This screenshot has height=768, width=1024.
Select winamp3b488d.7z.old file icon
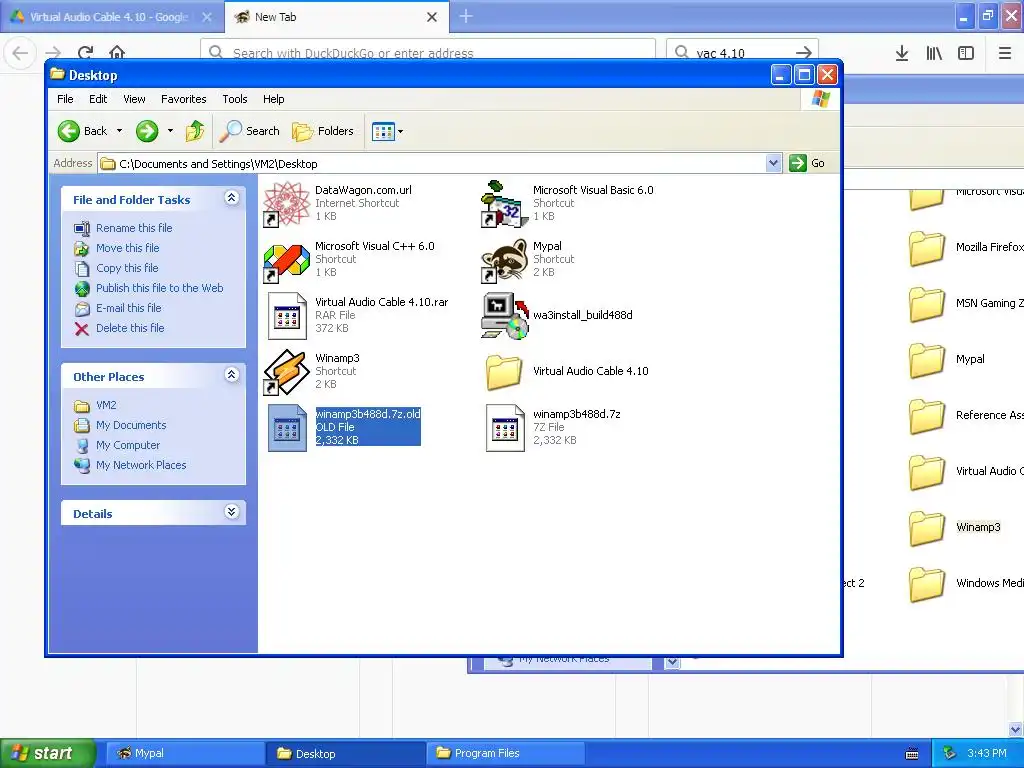(x=287, y=428)
